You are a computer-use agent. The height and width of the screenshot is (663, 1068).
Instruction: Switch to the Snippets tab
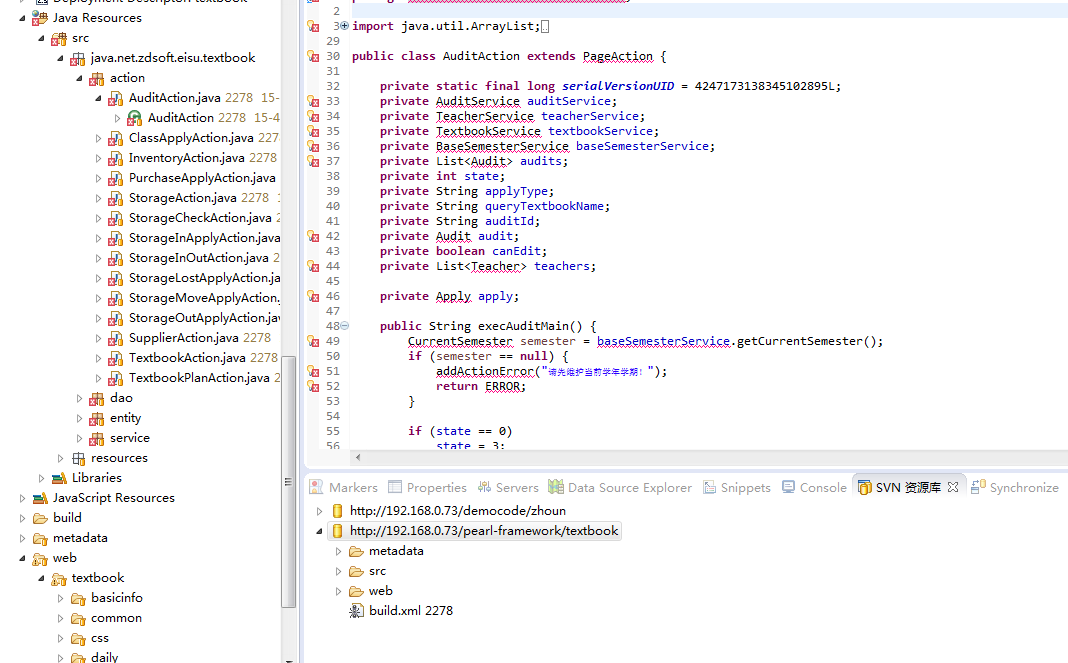tap(737, 488)
